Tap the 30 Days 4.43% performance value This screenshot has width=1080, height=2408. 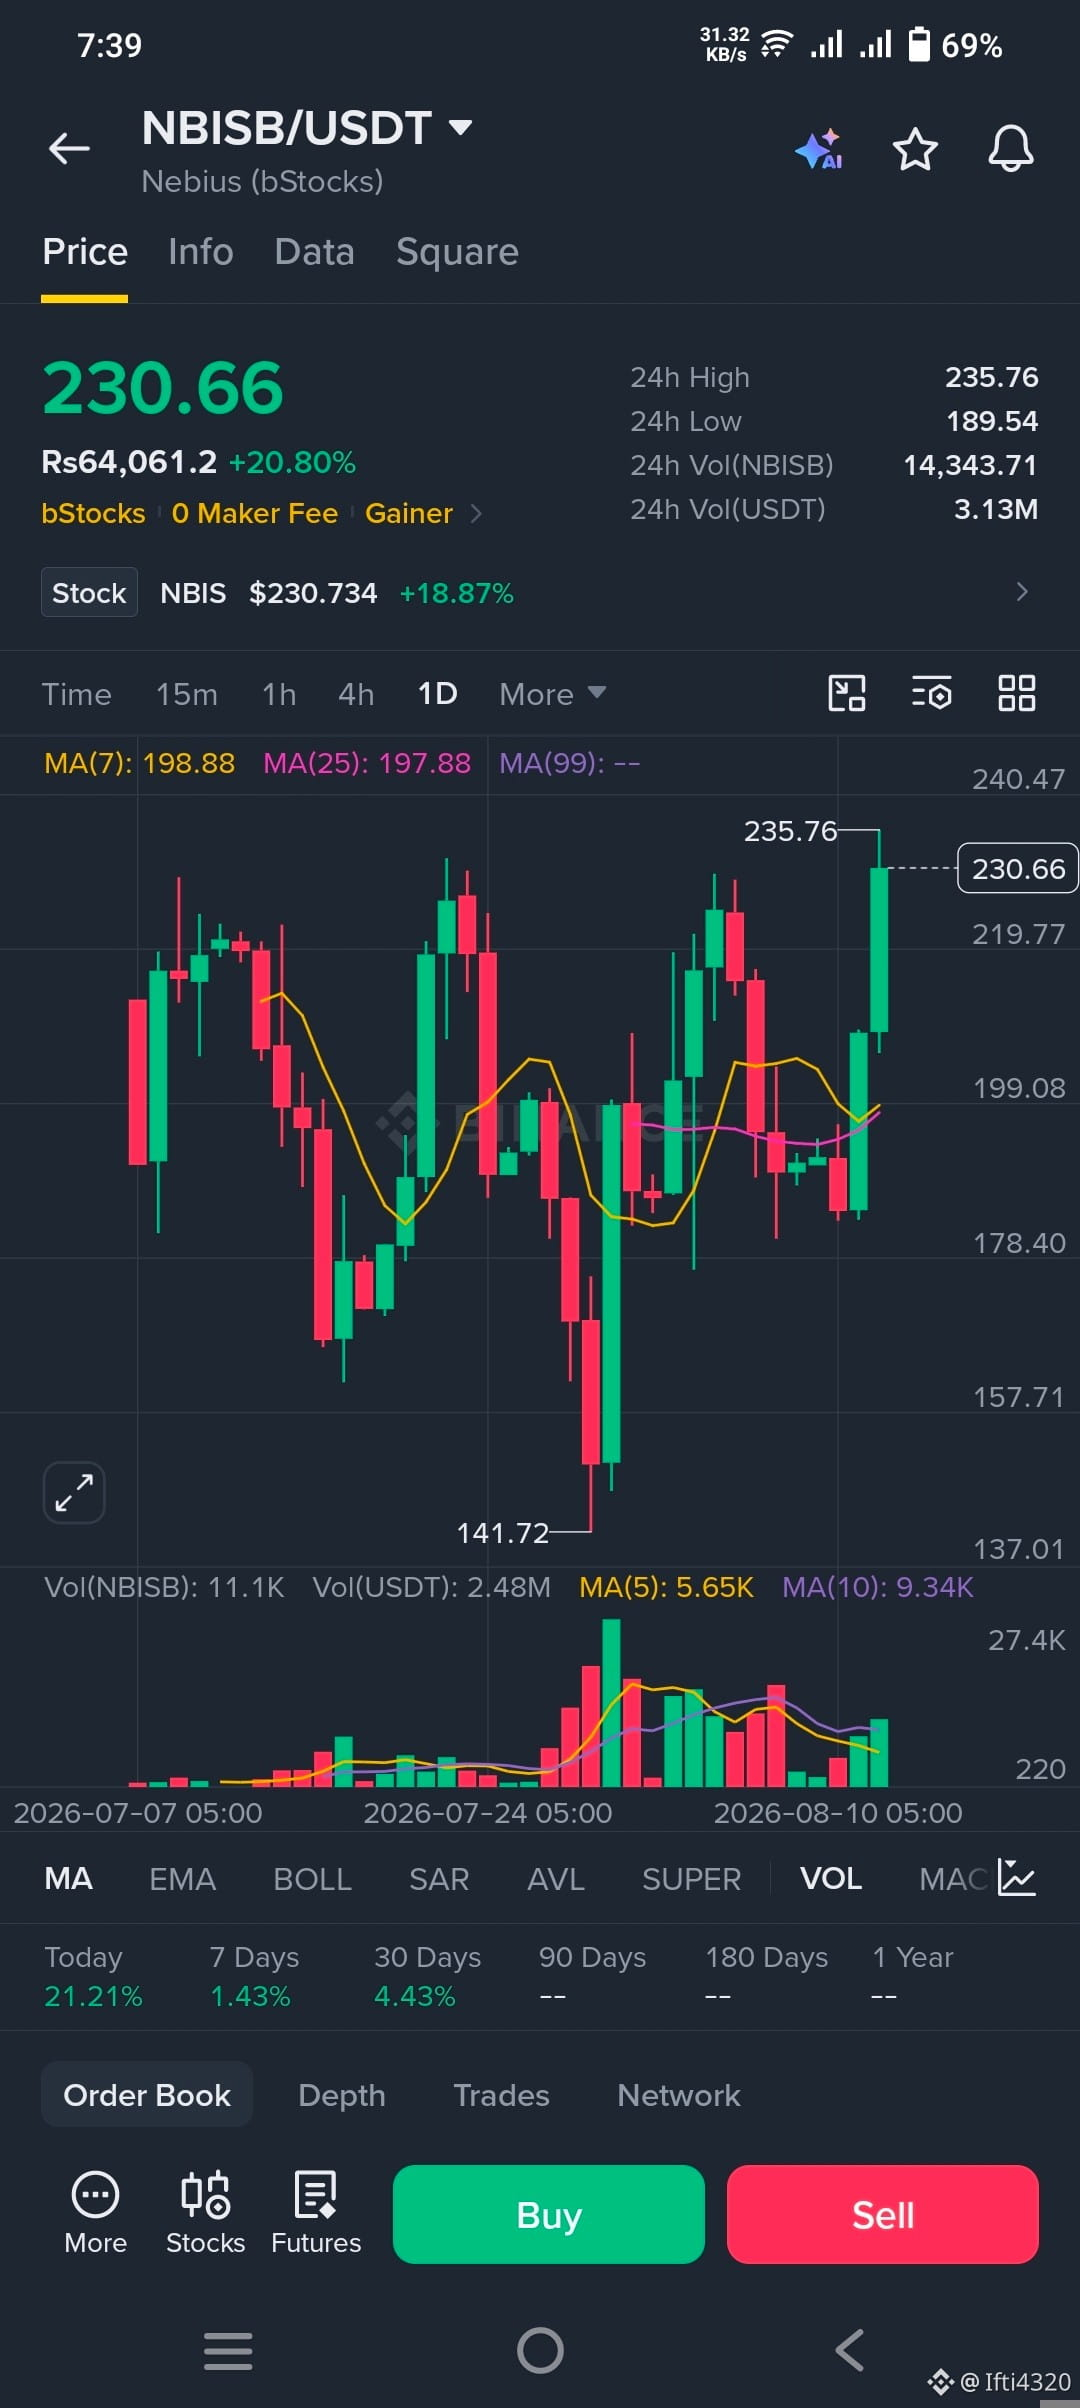(x=414, y=1996)
